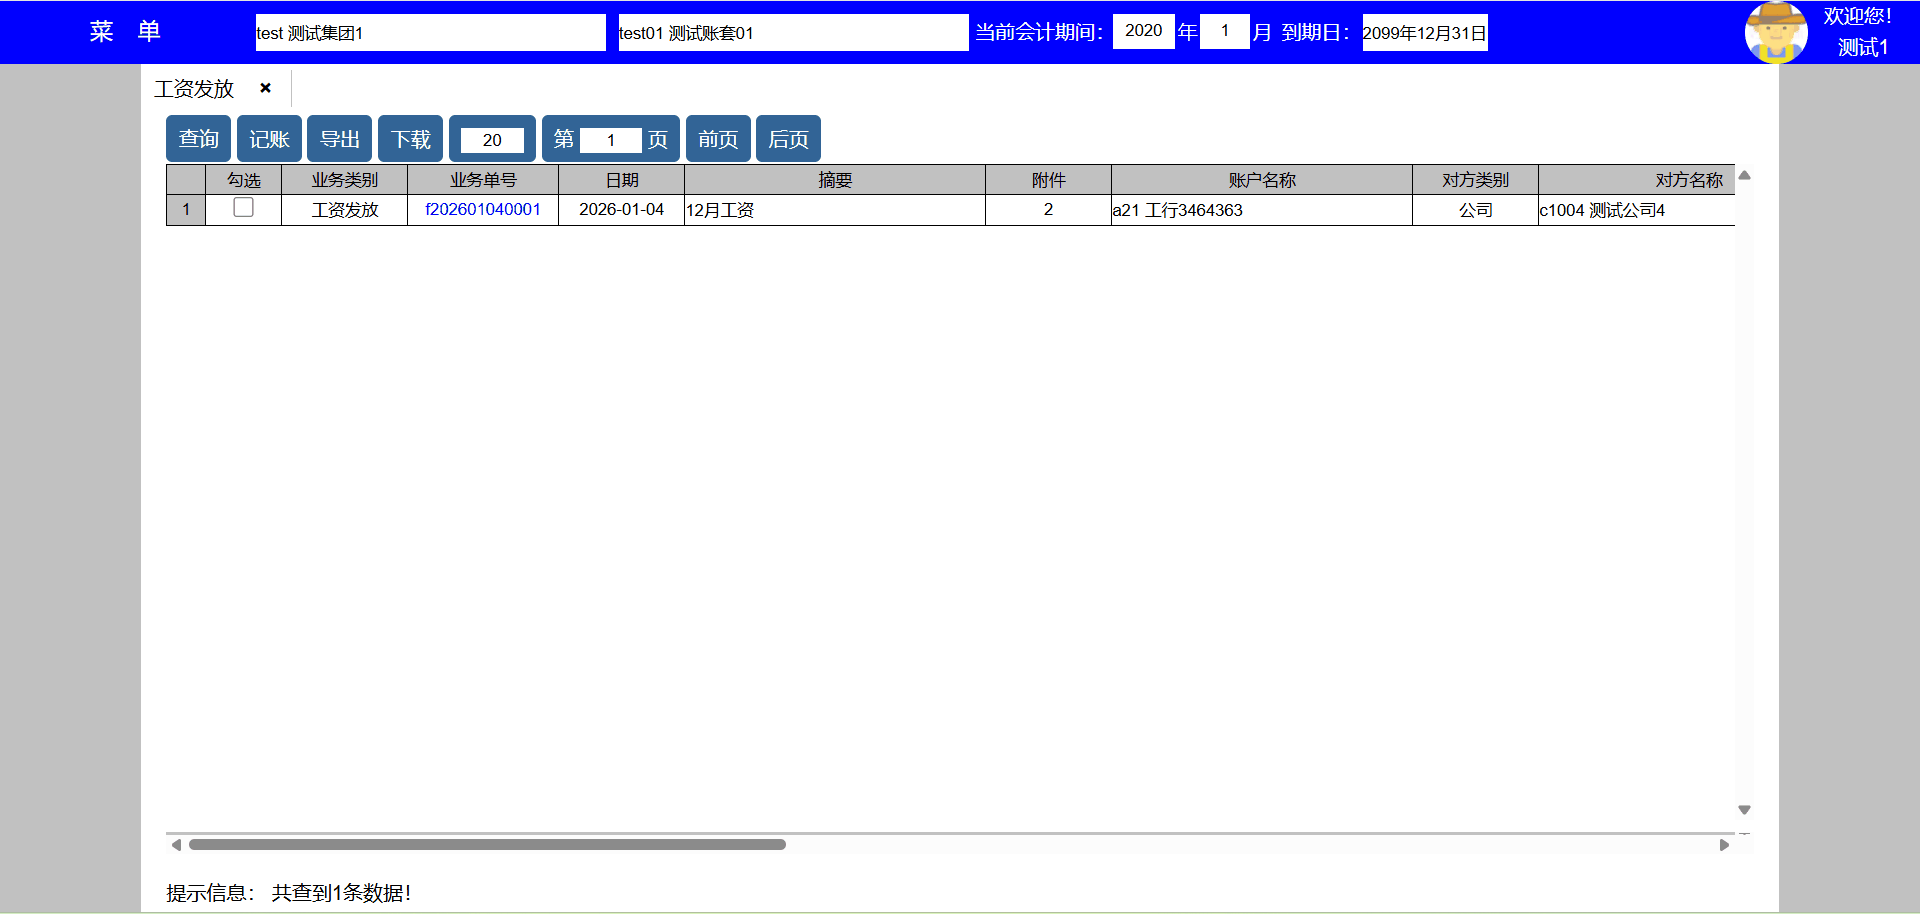Click the accounting period year field
The width and height of the screenshot is (1920, 914).
(x=1143, y=31)
